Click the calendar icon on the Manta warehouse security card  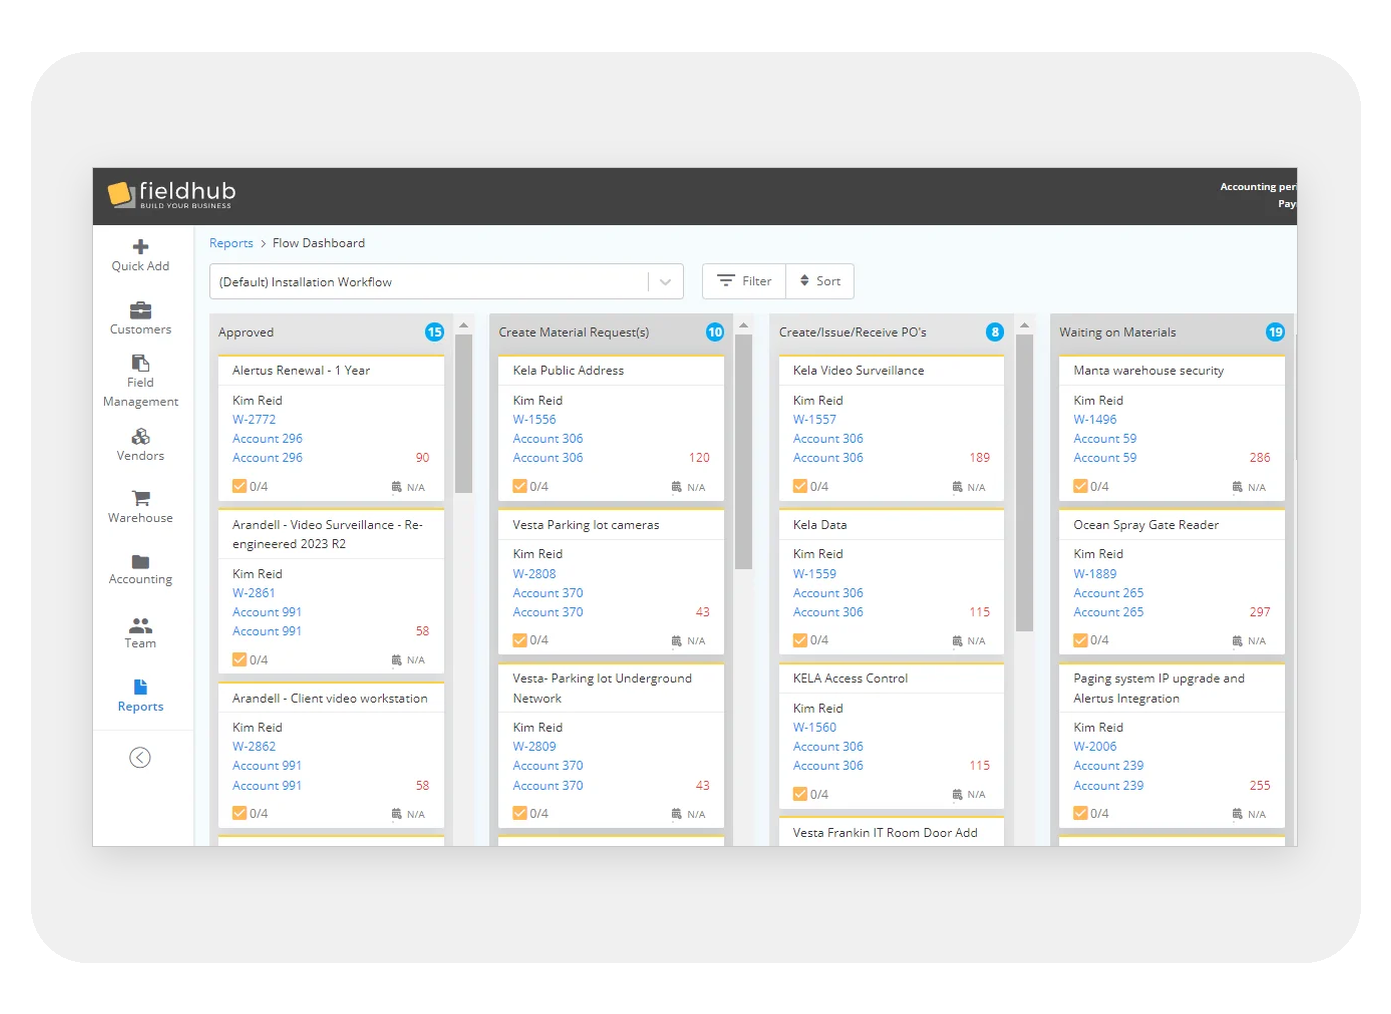(1237, 487)
